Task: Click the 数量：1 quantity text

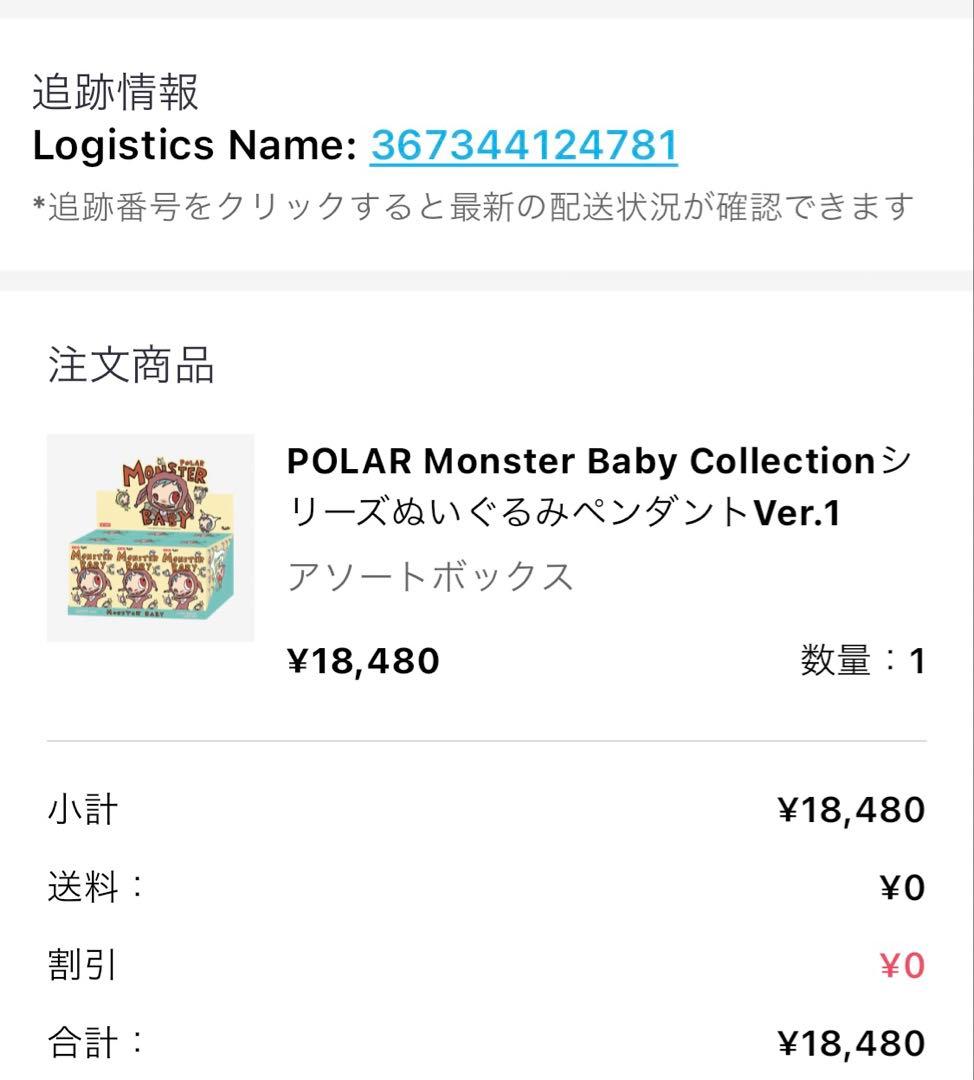Action: [864, 660]
